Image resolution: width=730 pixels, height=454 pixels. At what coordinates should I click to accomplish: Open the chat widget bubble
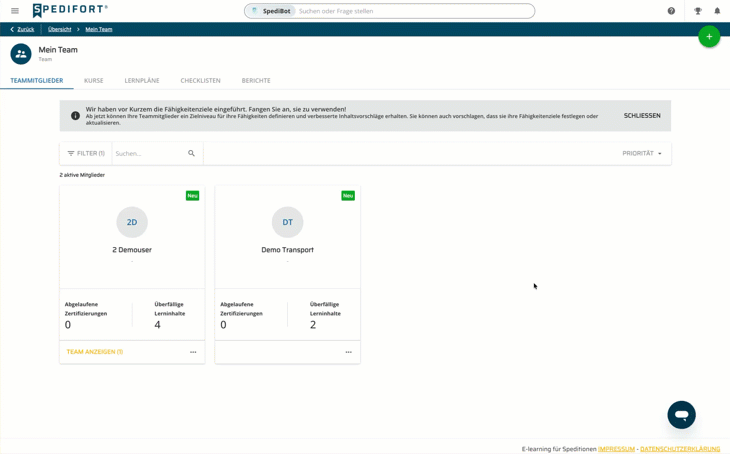(x=681, y=414)
